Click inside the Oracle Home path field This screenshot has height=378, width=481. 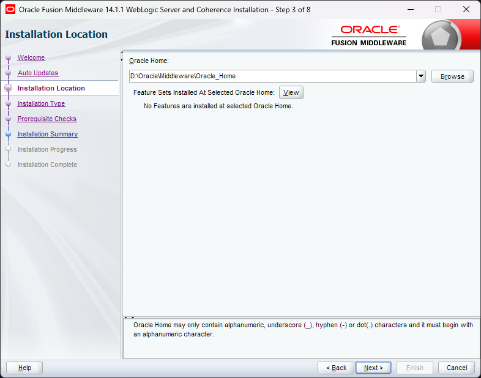pyautogui.click(x=273, y=76)
